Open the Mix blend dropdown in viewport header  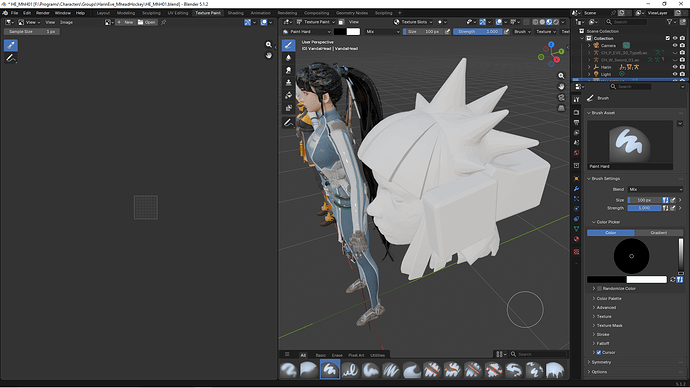383,32
